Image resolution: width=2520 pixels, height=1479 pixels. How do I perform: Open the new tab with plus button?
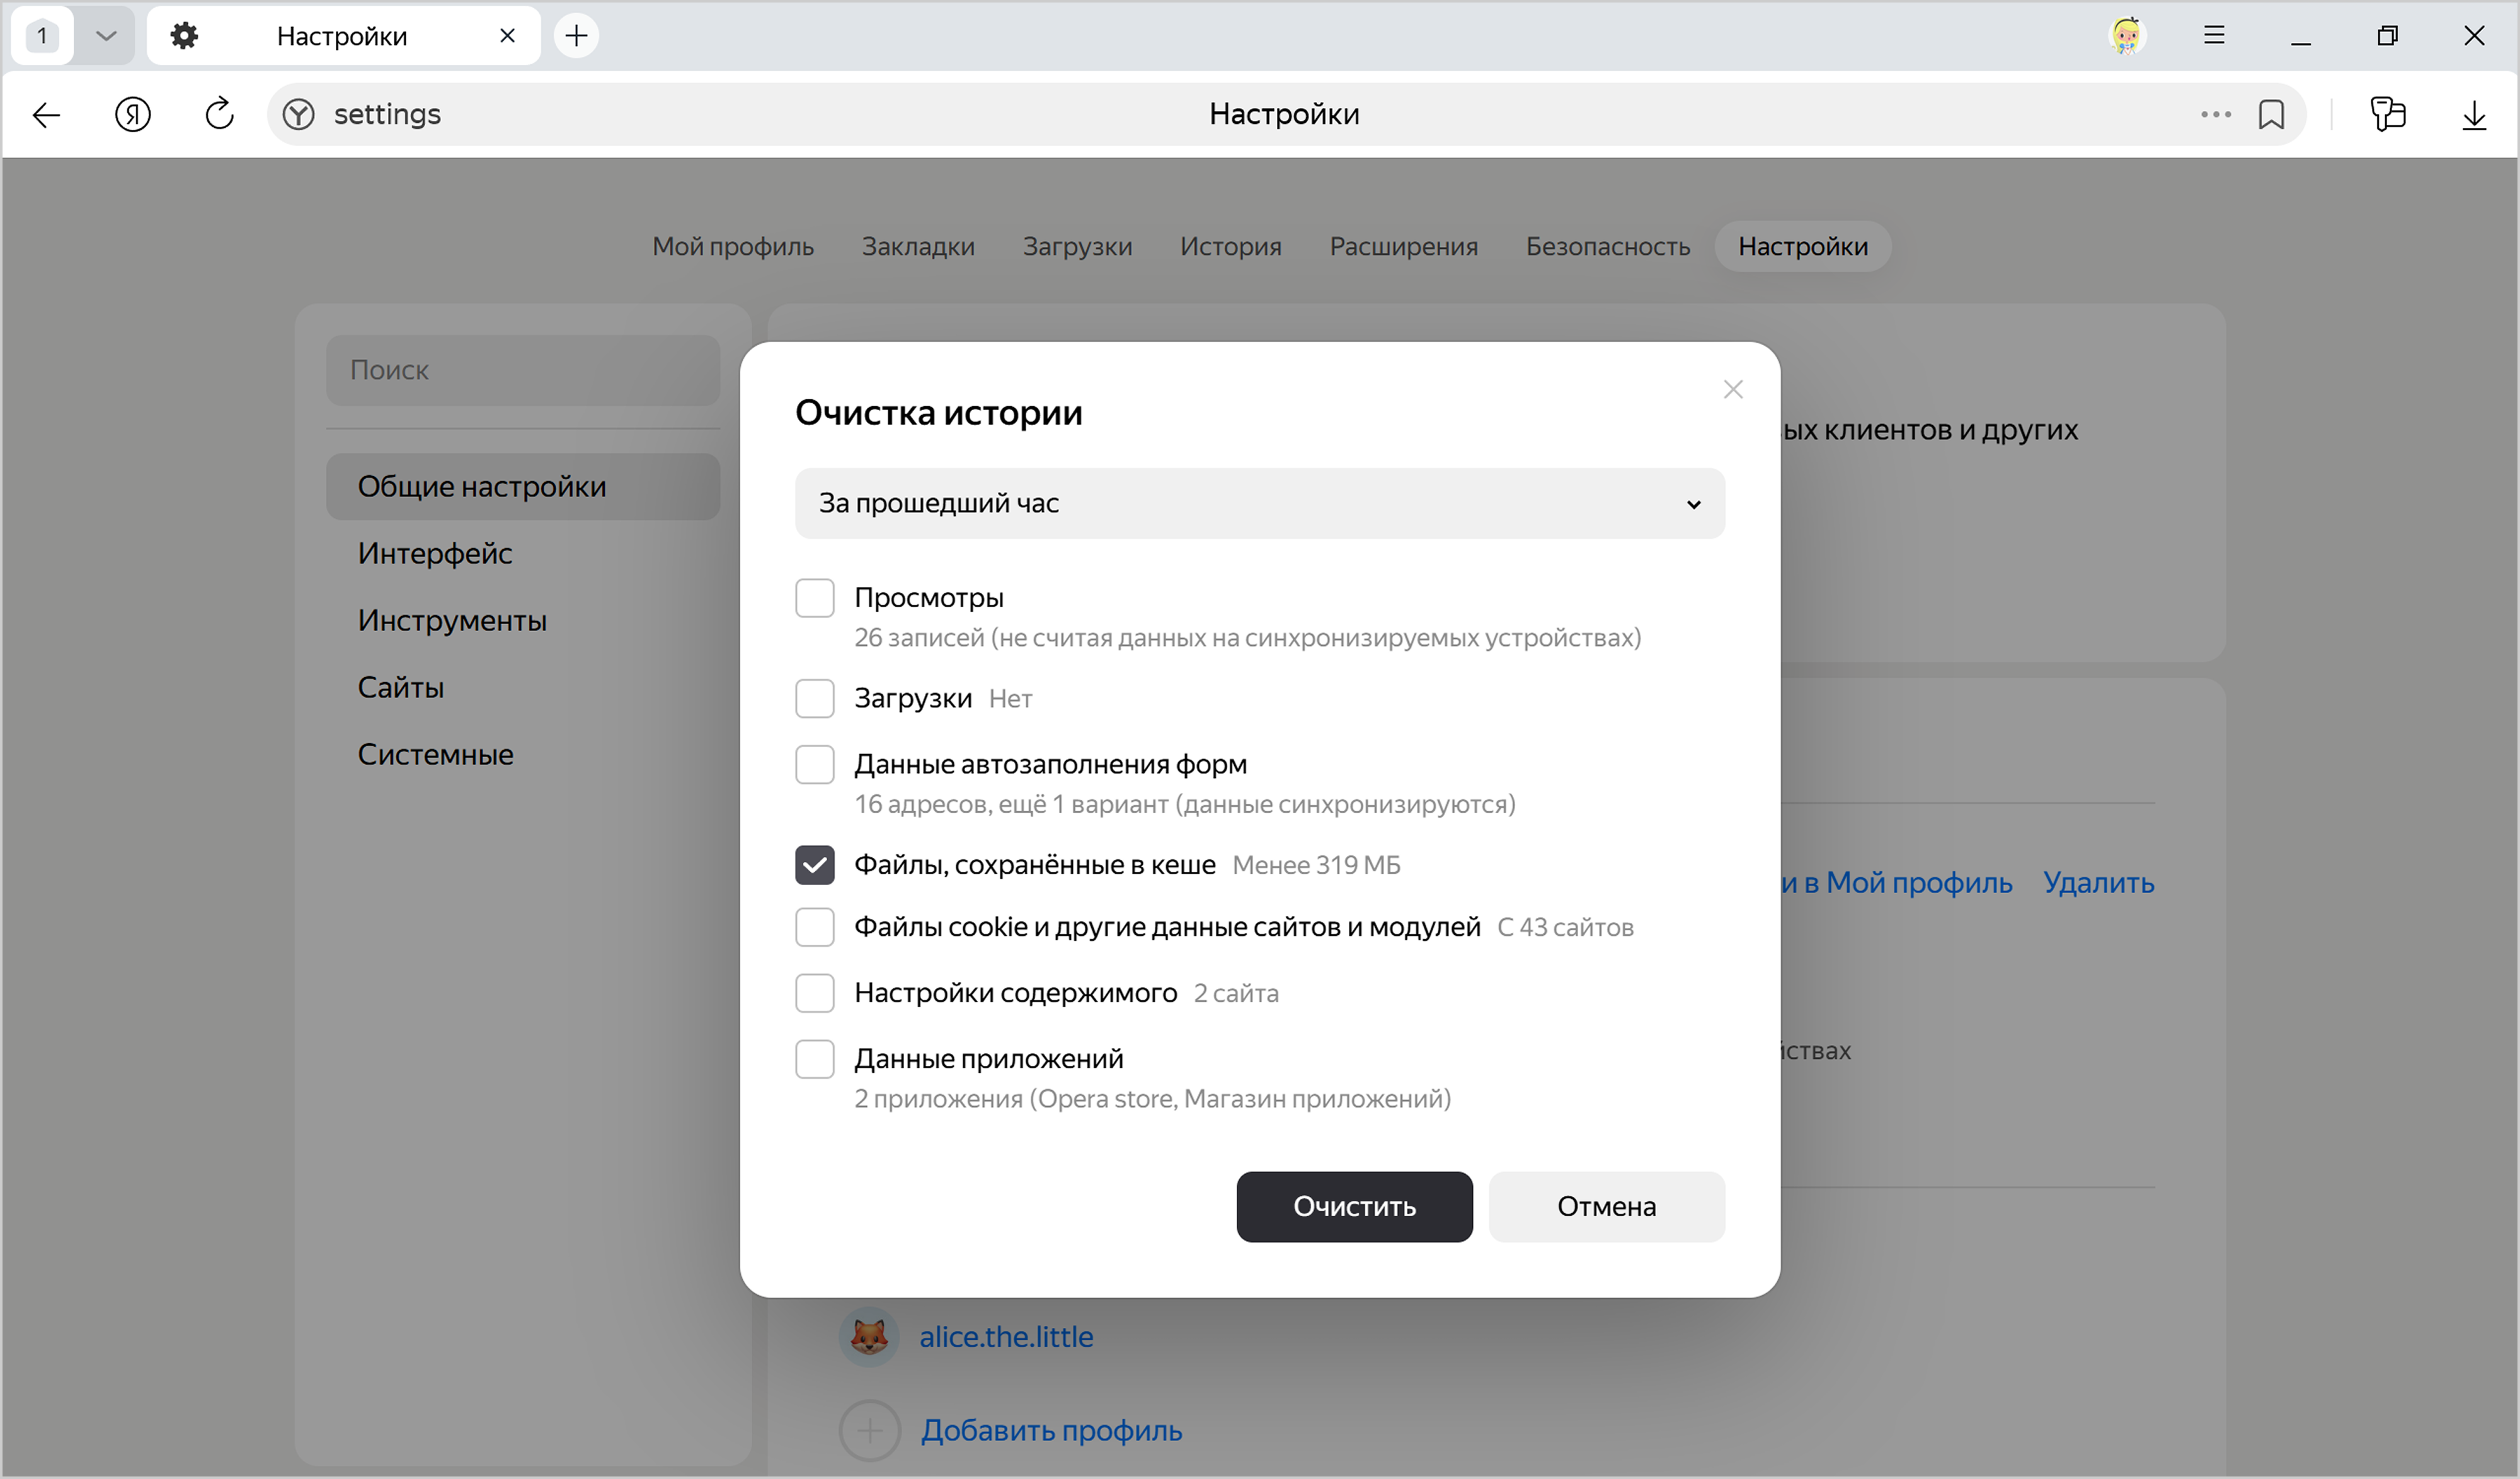(x=576, y=36)
